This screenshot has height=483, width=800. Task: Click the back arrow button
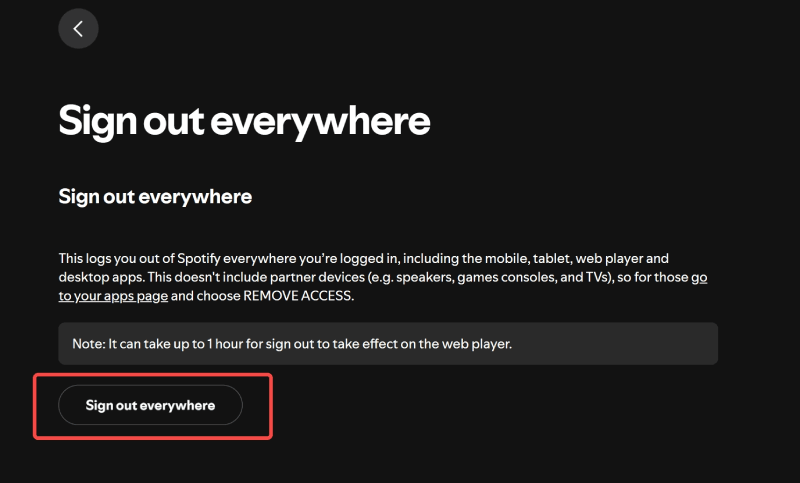78,29
